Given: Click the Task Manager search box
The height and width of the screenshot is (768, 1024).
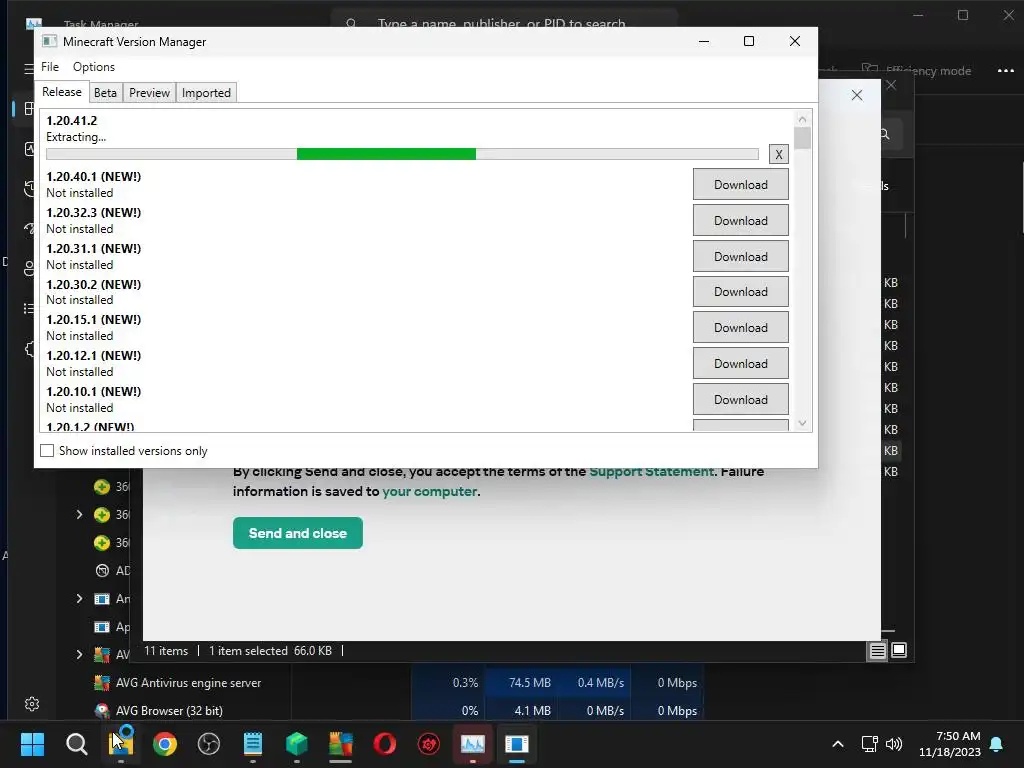Looking at the screenshot, I should click(x=503, y=24).
